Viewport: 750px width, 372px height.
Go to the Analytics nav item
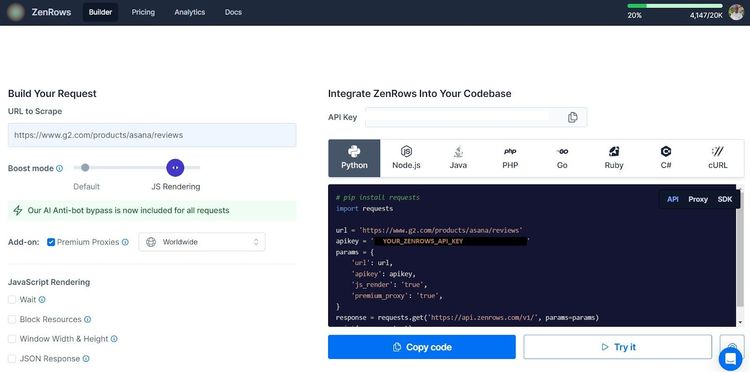189,12
